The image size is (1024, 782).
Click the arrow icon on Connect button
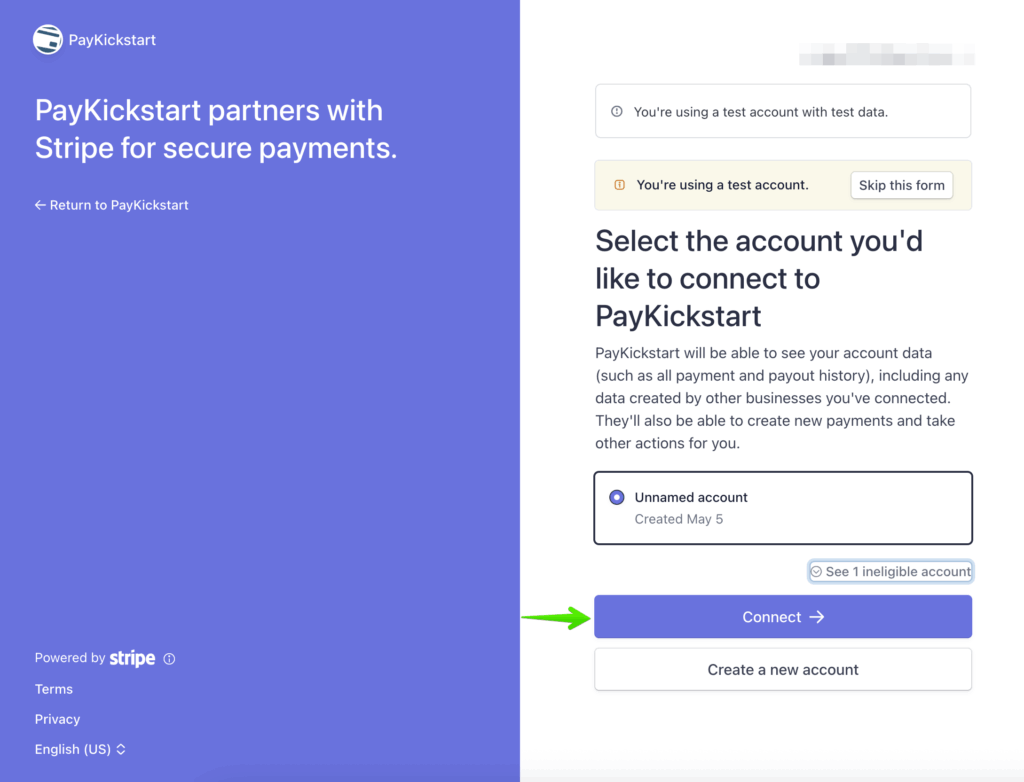817,617
